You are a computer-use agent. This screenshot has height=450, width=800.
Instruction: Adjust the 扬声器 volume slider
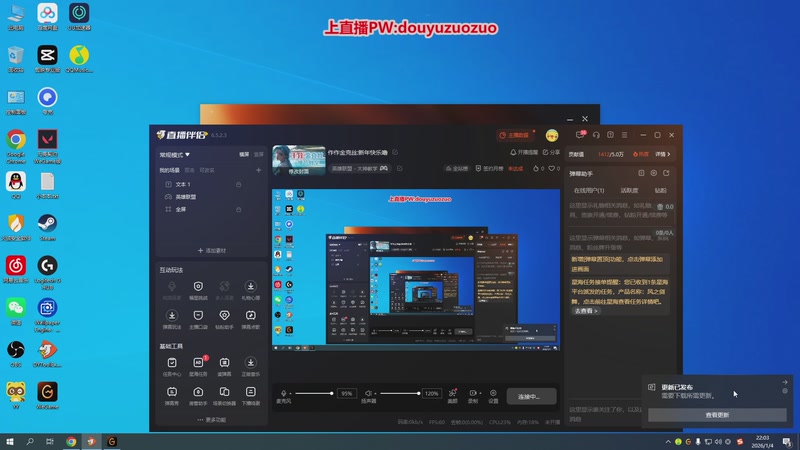400,393
